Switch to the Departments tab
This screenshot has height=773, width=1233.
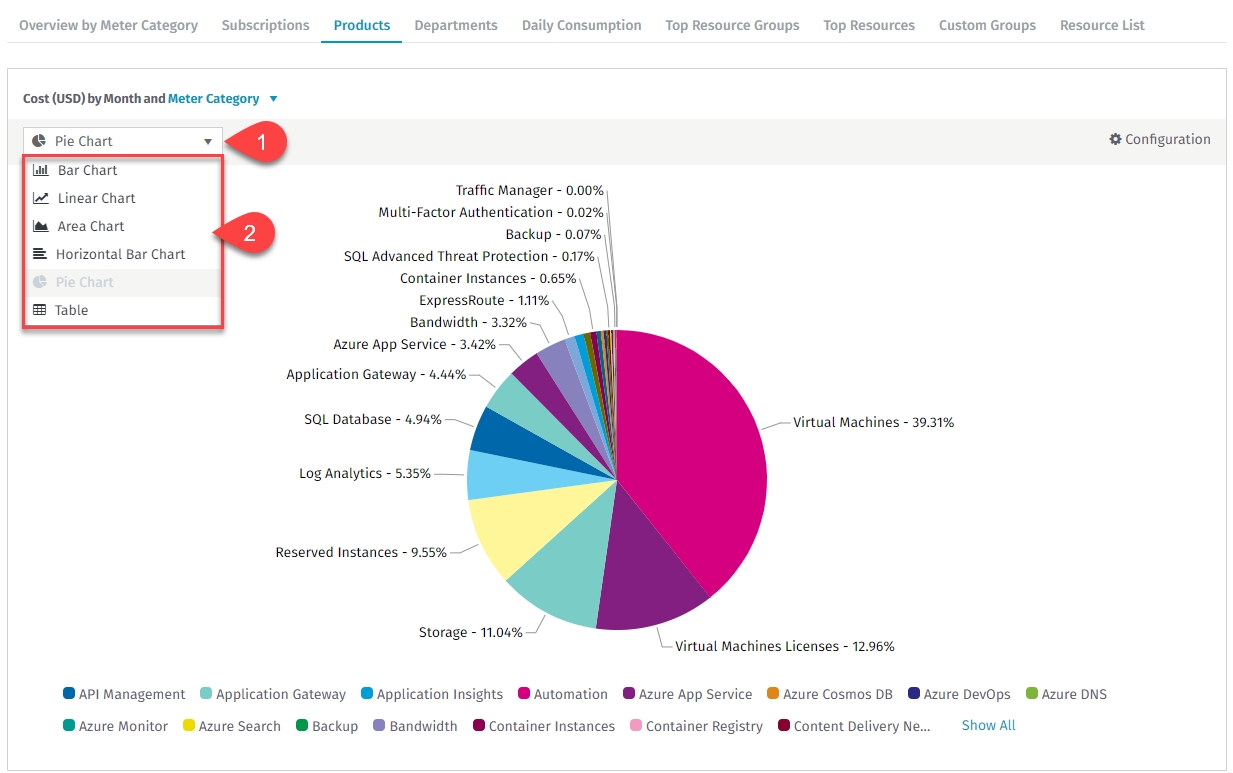click(x=456, y=25)
